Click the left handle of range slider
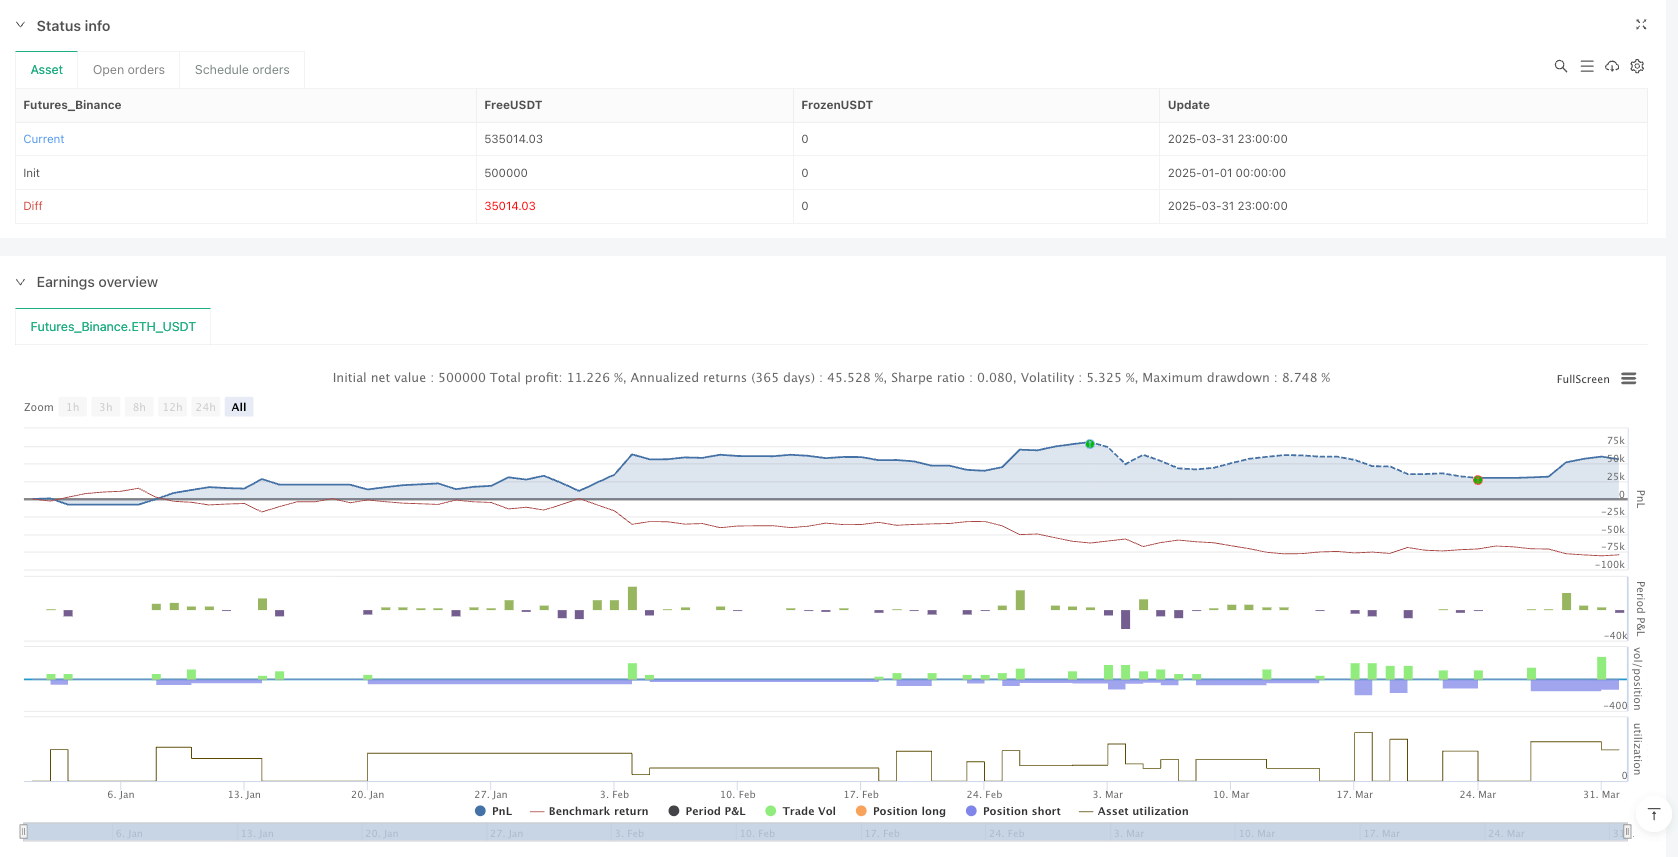 point(24,832)
